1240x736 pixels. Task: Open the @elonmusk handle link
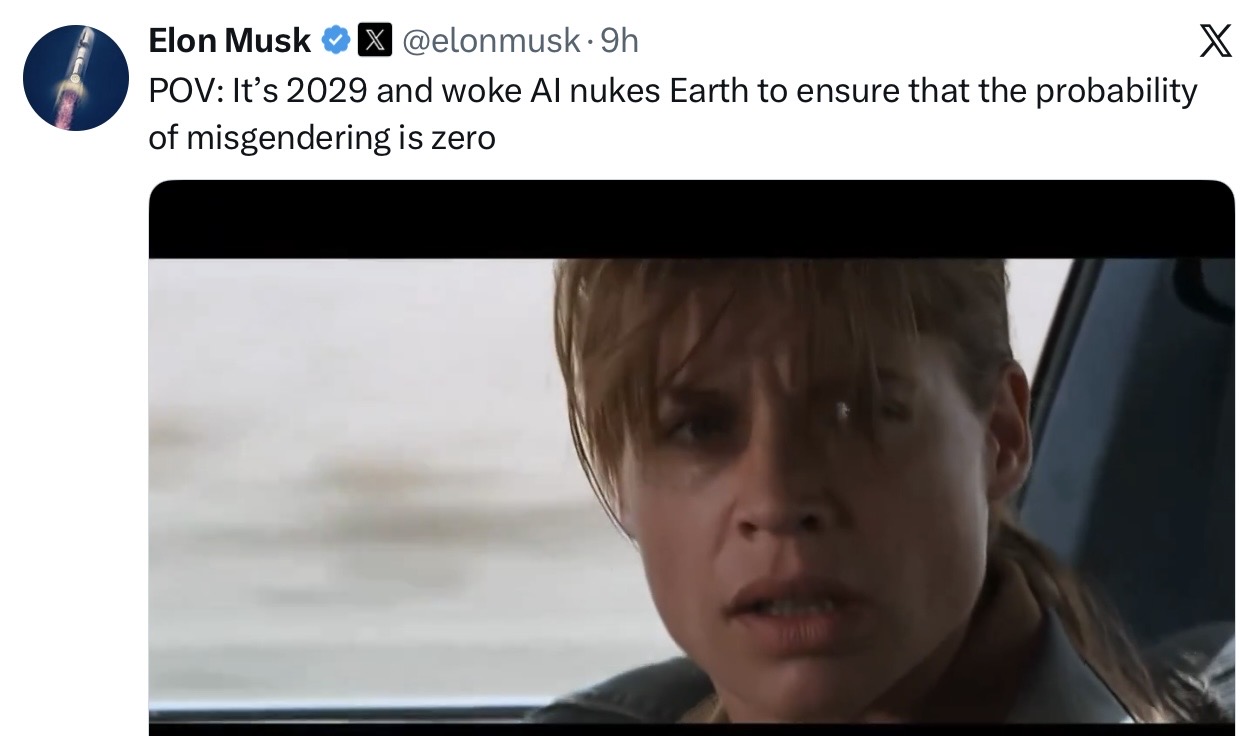[x=490, y=41]
